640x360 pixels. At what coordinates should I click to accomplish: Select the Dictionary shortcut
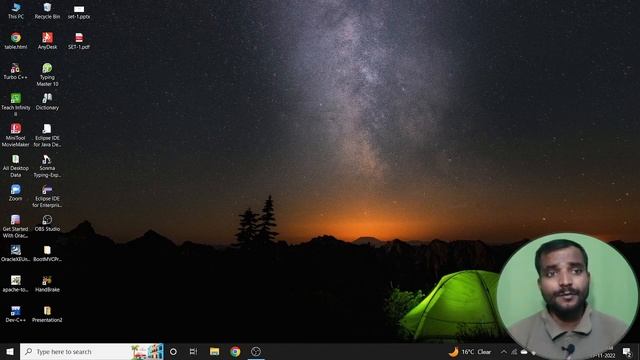pos(47,102)
